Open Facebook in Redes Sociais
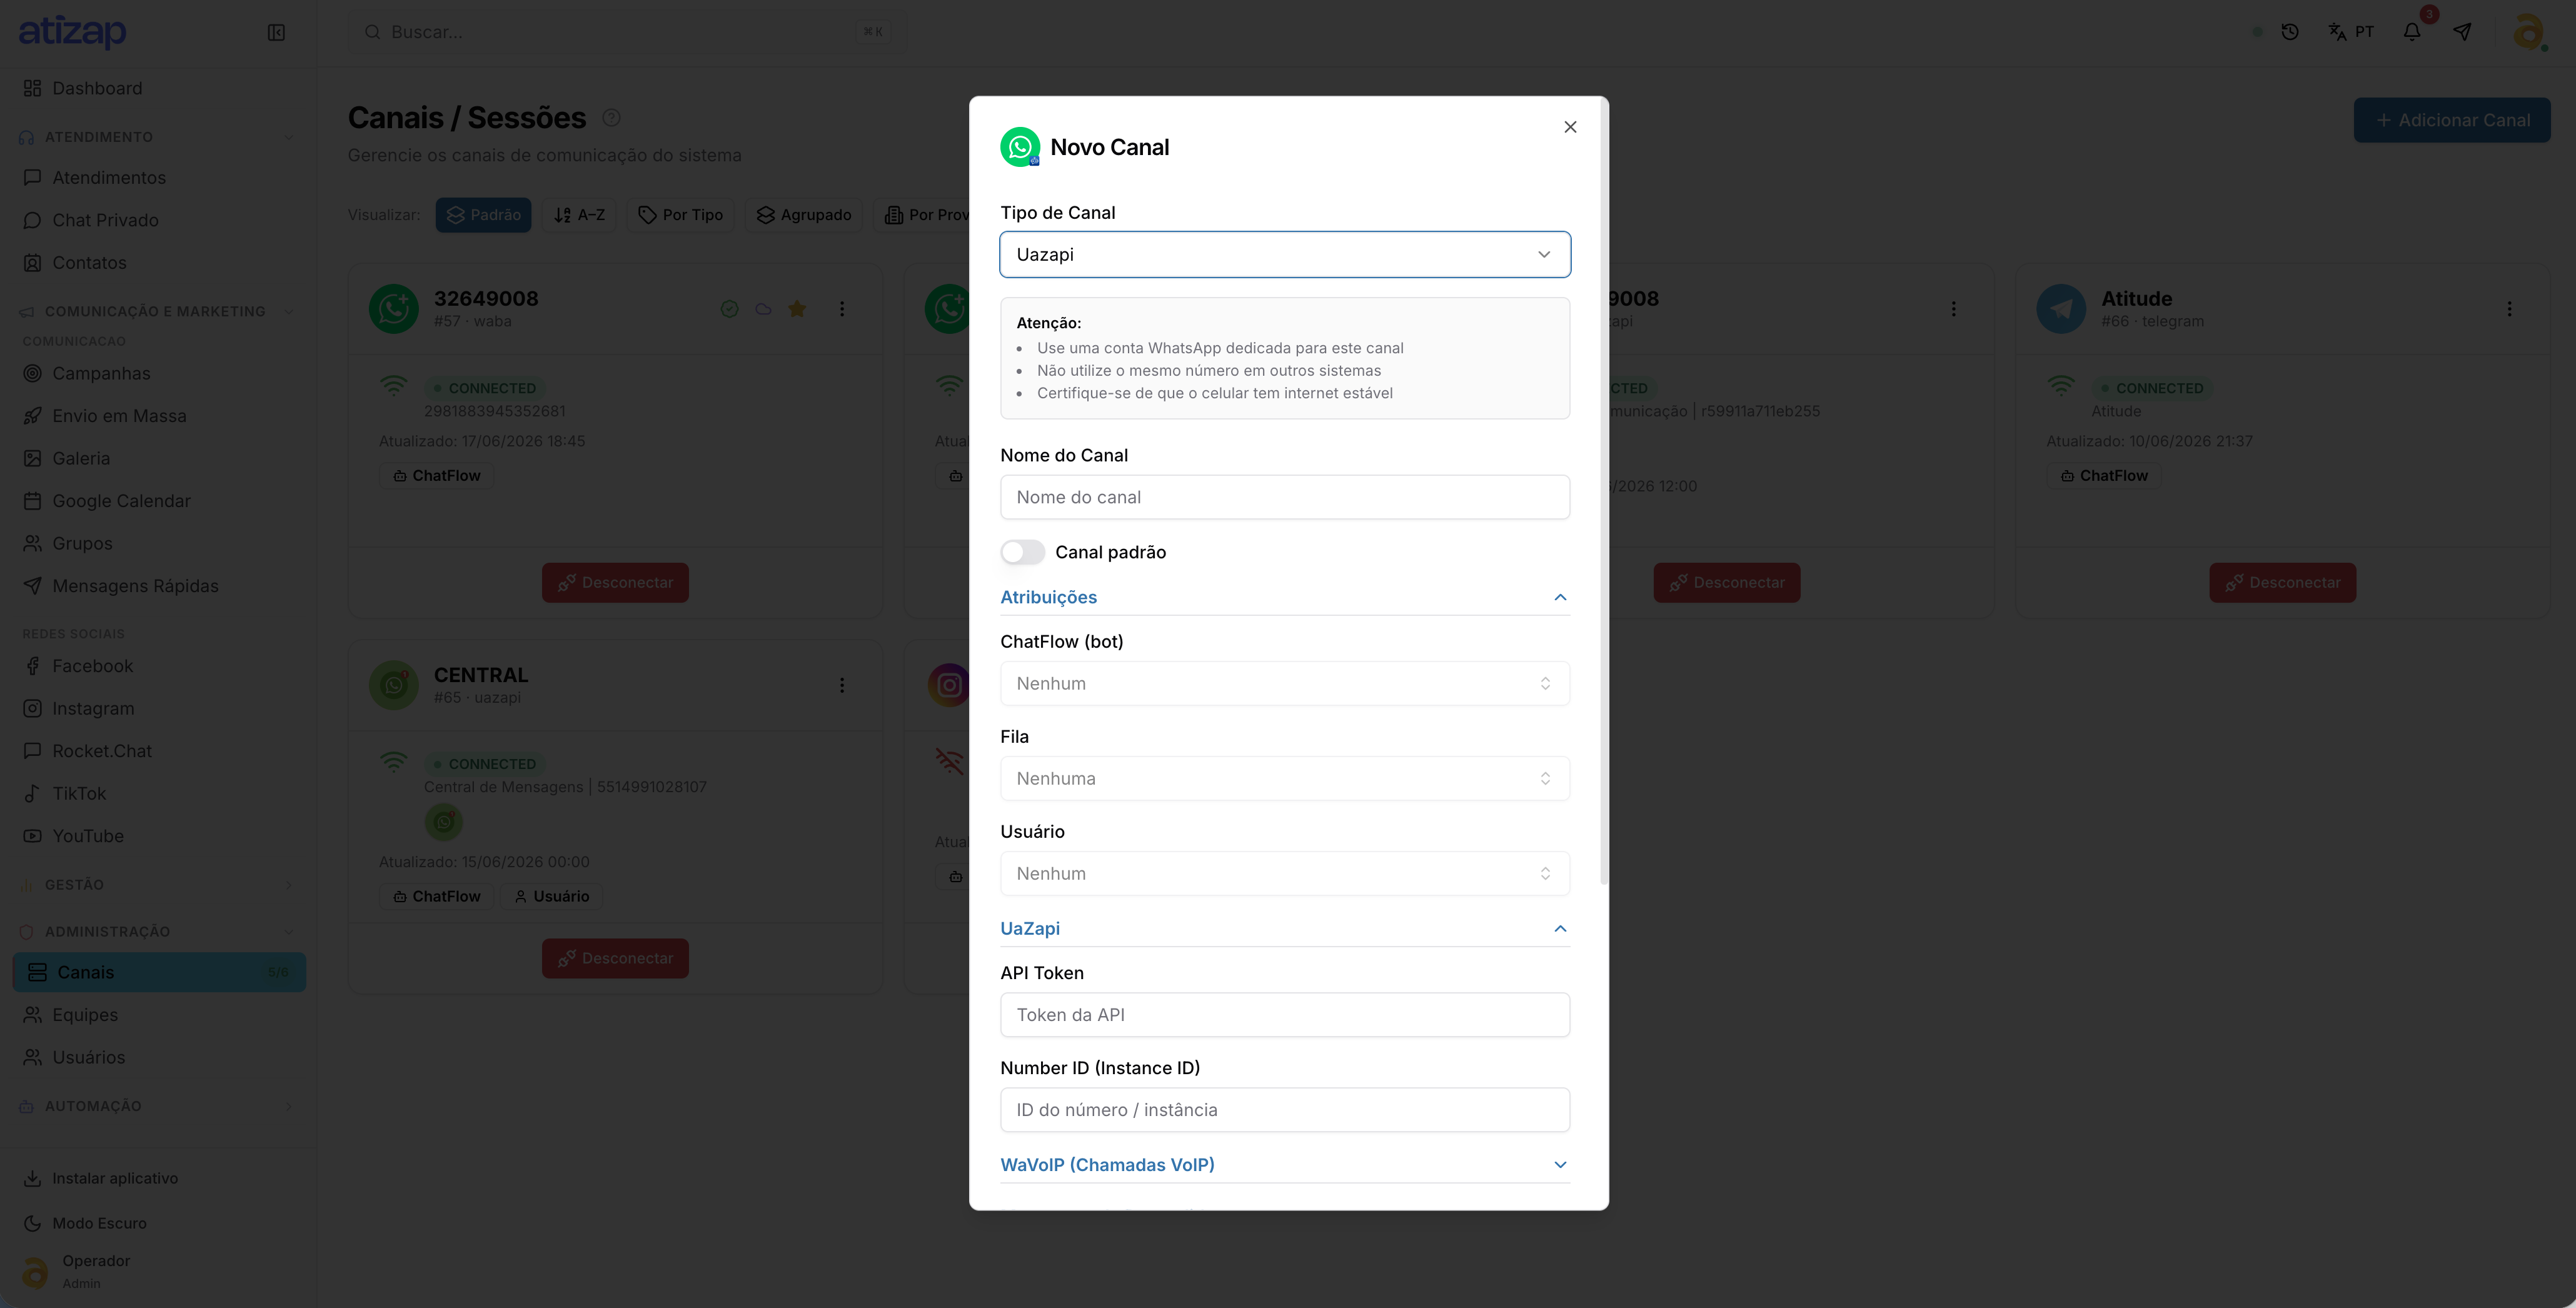Image resolution: width=2576 pixels, height=1308 pixels. [x=159, y=665]
